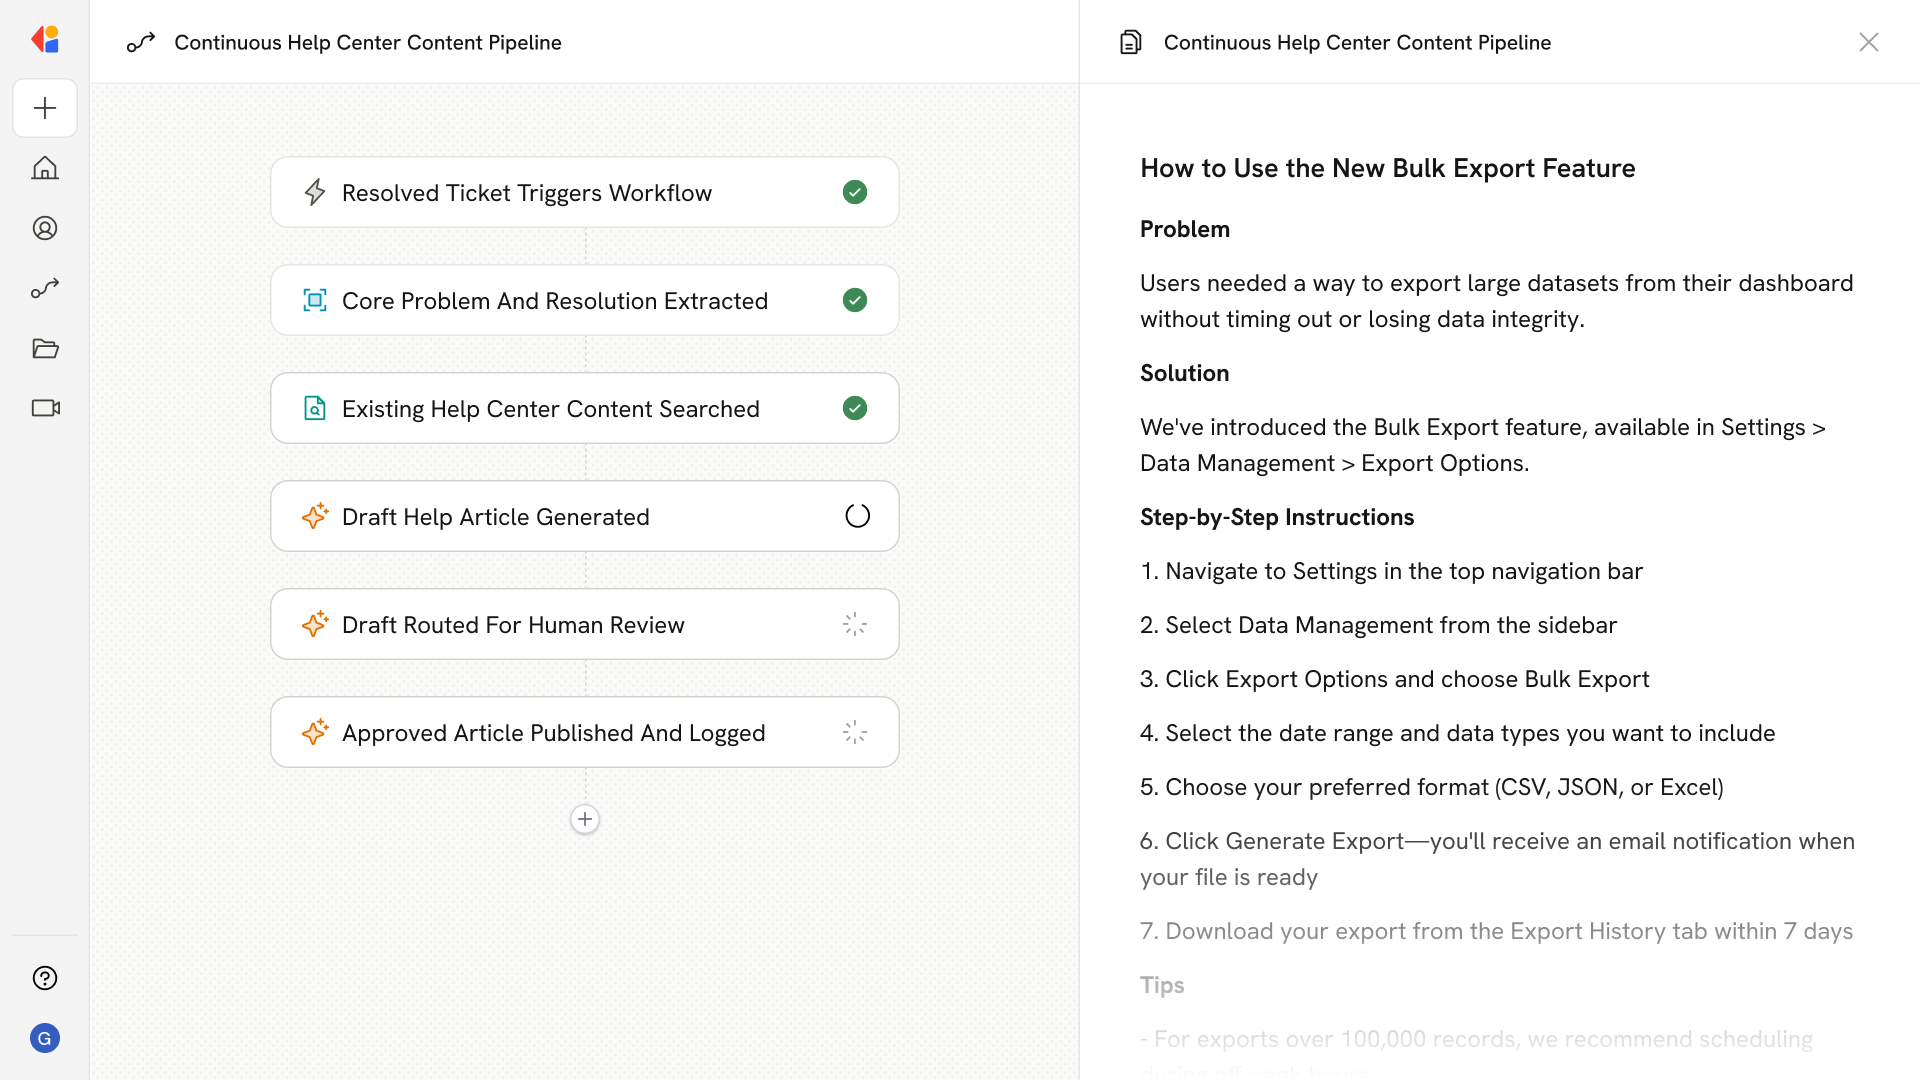The height and width of the screenshot is (1080, 1920).
Task: Open the G profile avatar at sidebar bottom
Action: 45,1038
